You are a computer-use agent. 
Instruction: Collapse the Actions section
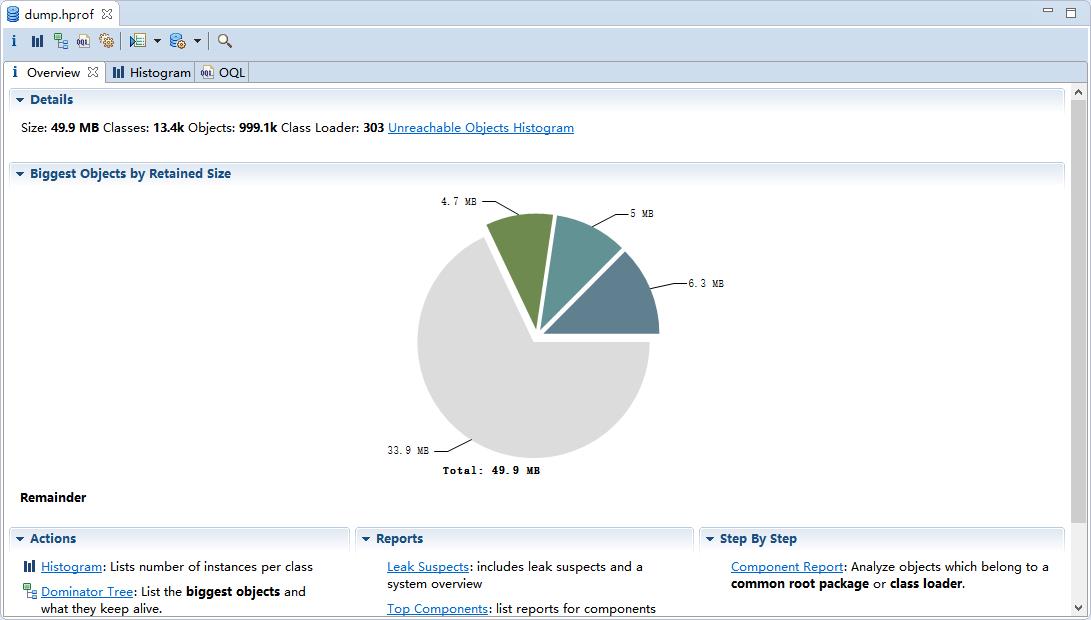click(19, 539)
